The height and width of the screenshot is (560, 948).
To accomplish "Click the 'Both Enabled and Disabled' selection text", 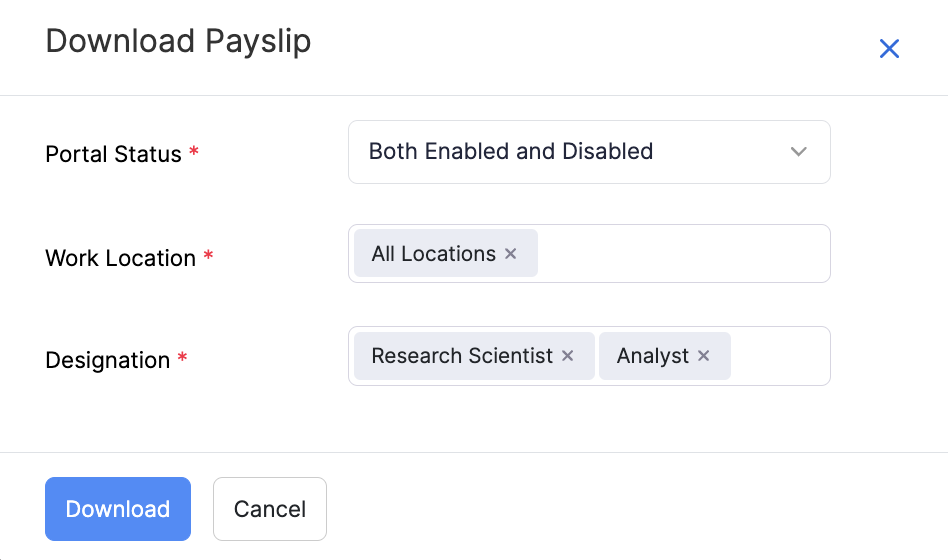I will pyautogui.click(x=511, y=152).
